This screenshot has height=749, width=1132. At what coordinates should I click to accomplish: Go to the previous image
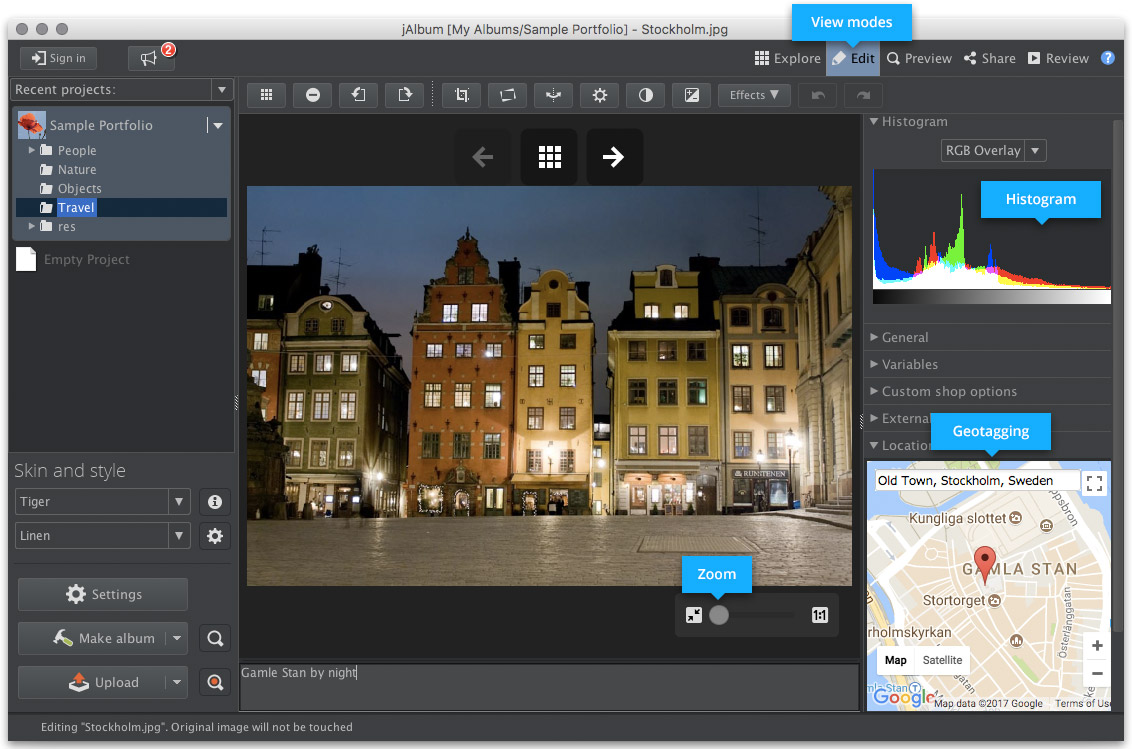482,157
